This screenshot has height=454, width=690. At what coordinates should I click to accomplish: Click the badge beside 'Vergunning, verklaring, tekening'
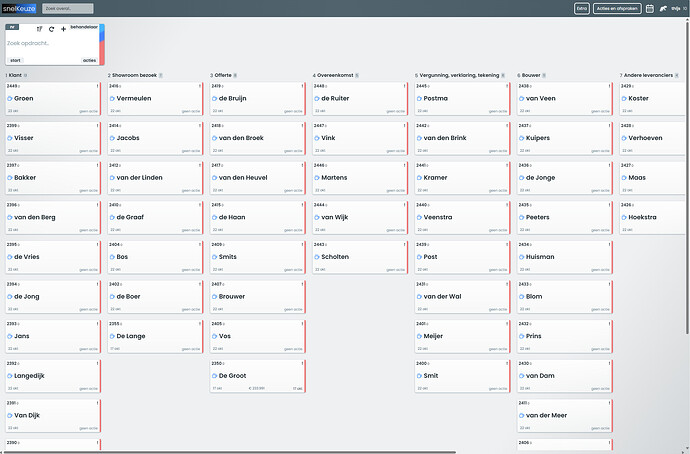tap(503, 75)
